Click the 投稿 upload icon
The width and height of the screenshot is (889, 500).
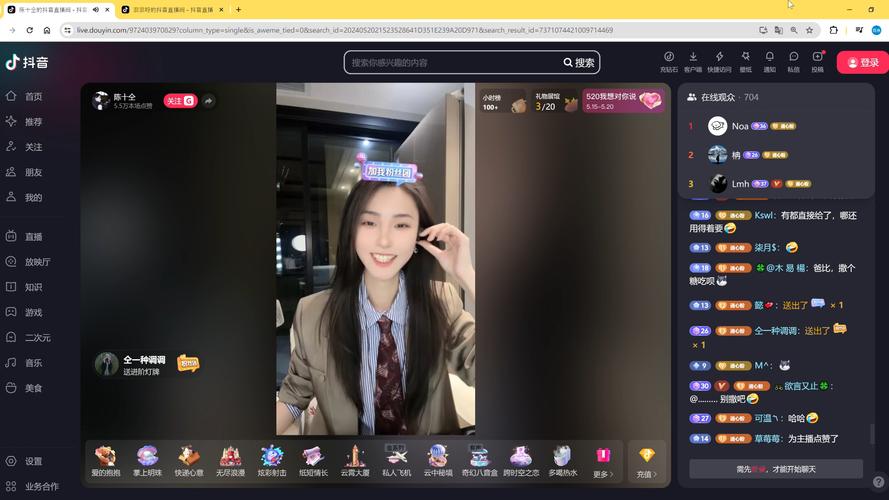[x=817, y=58]
